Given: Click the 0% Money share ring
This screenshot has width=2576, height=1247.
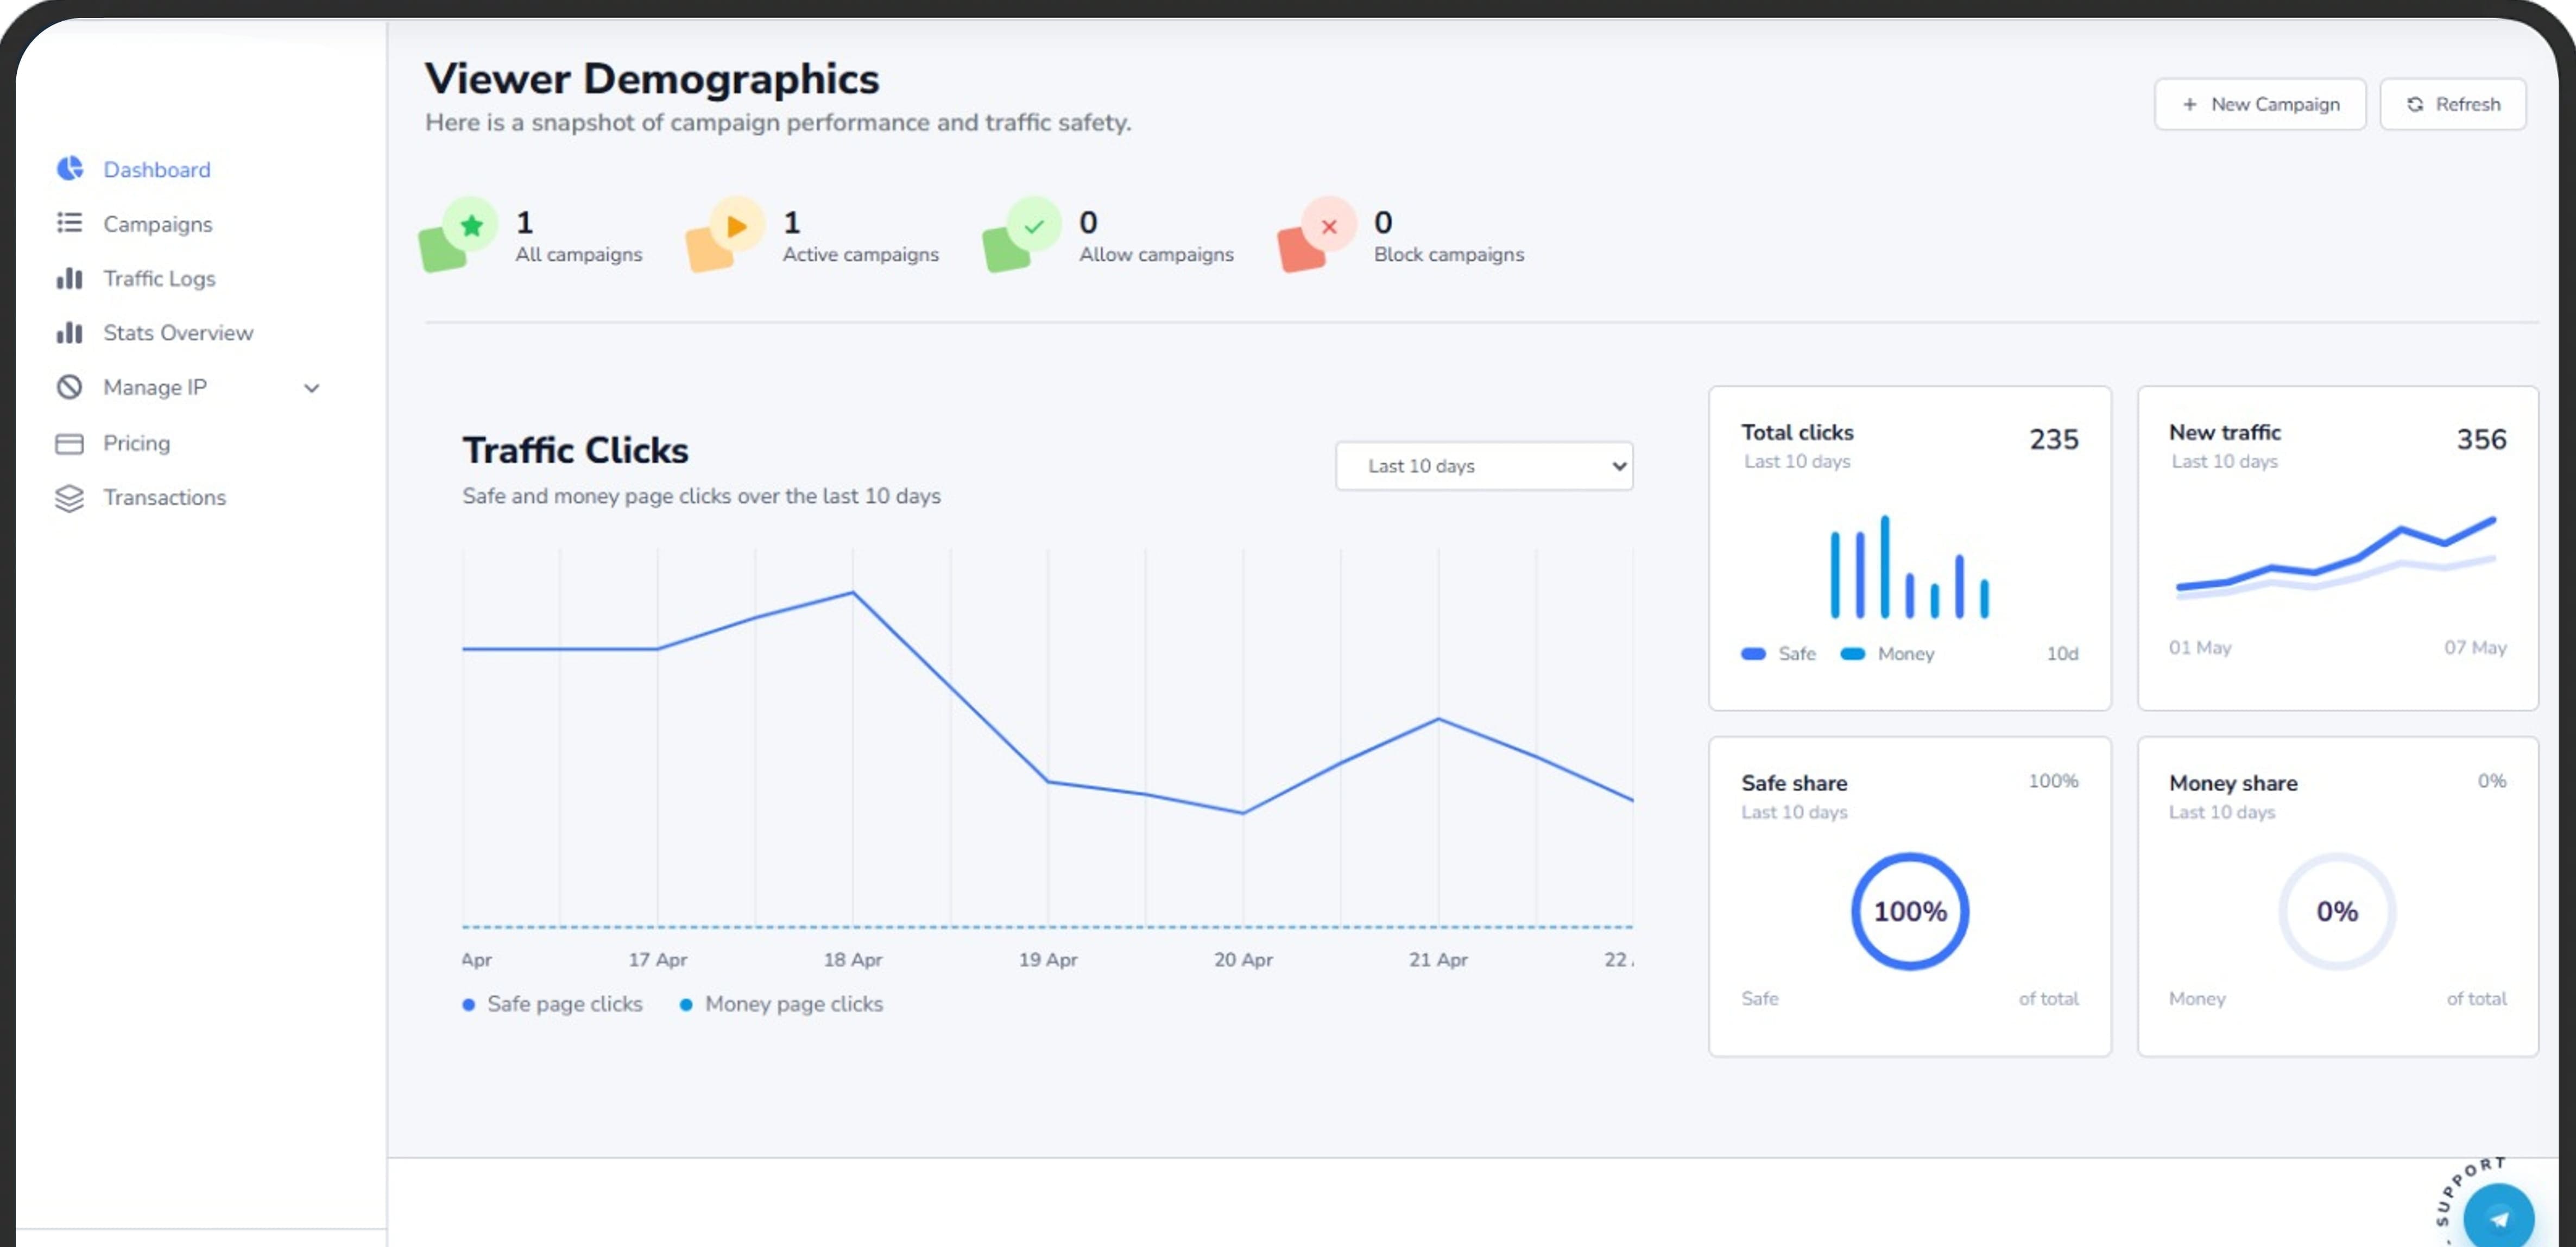Looking at the screenshot, I should click(2337, 911).
